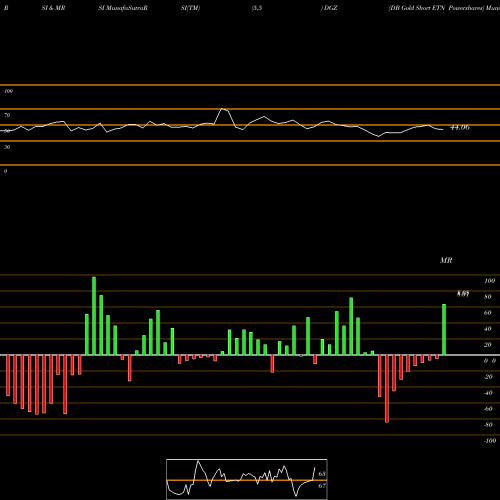This screenshot has height=500, width=500.
Task: Click the MR axis label 40
Action: (x=488, y=329)
